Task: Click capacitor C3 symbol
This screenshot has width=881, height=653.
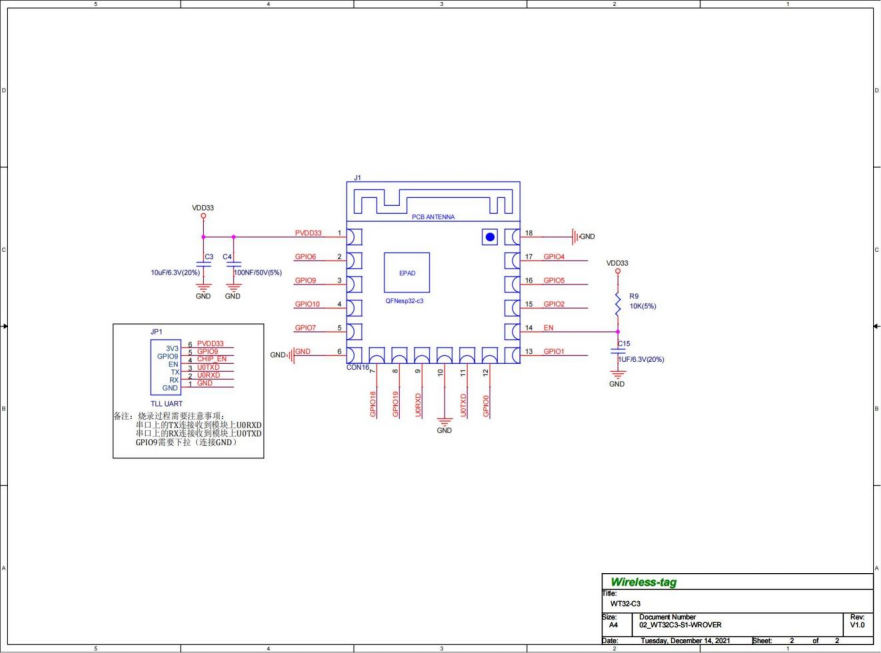Action: pos(203,266)
